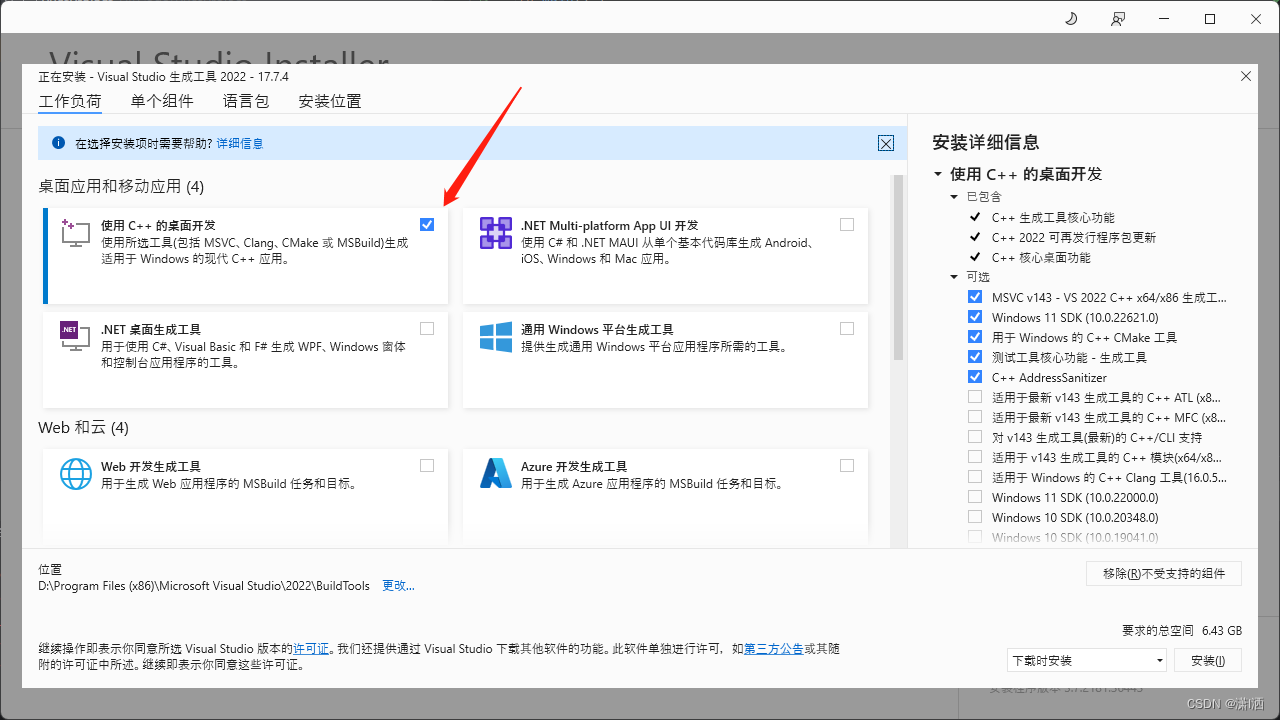Check C++ 模块 for v143 生成工具 component

[x=975, y=457]
